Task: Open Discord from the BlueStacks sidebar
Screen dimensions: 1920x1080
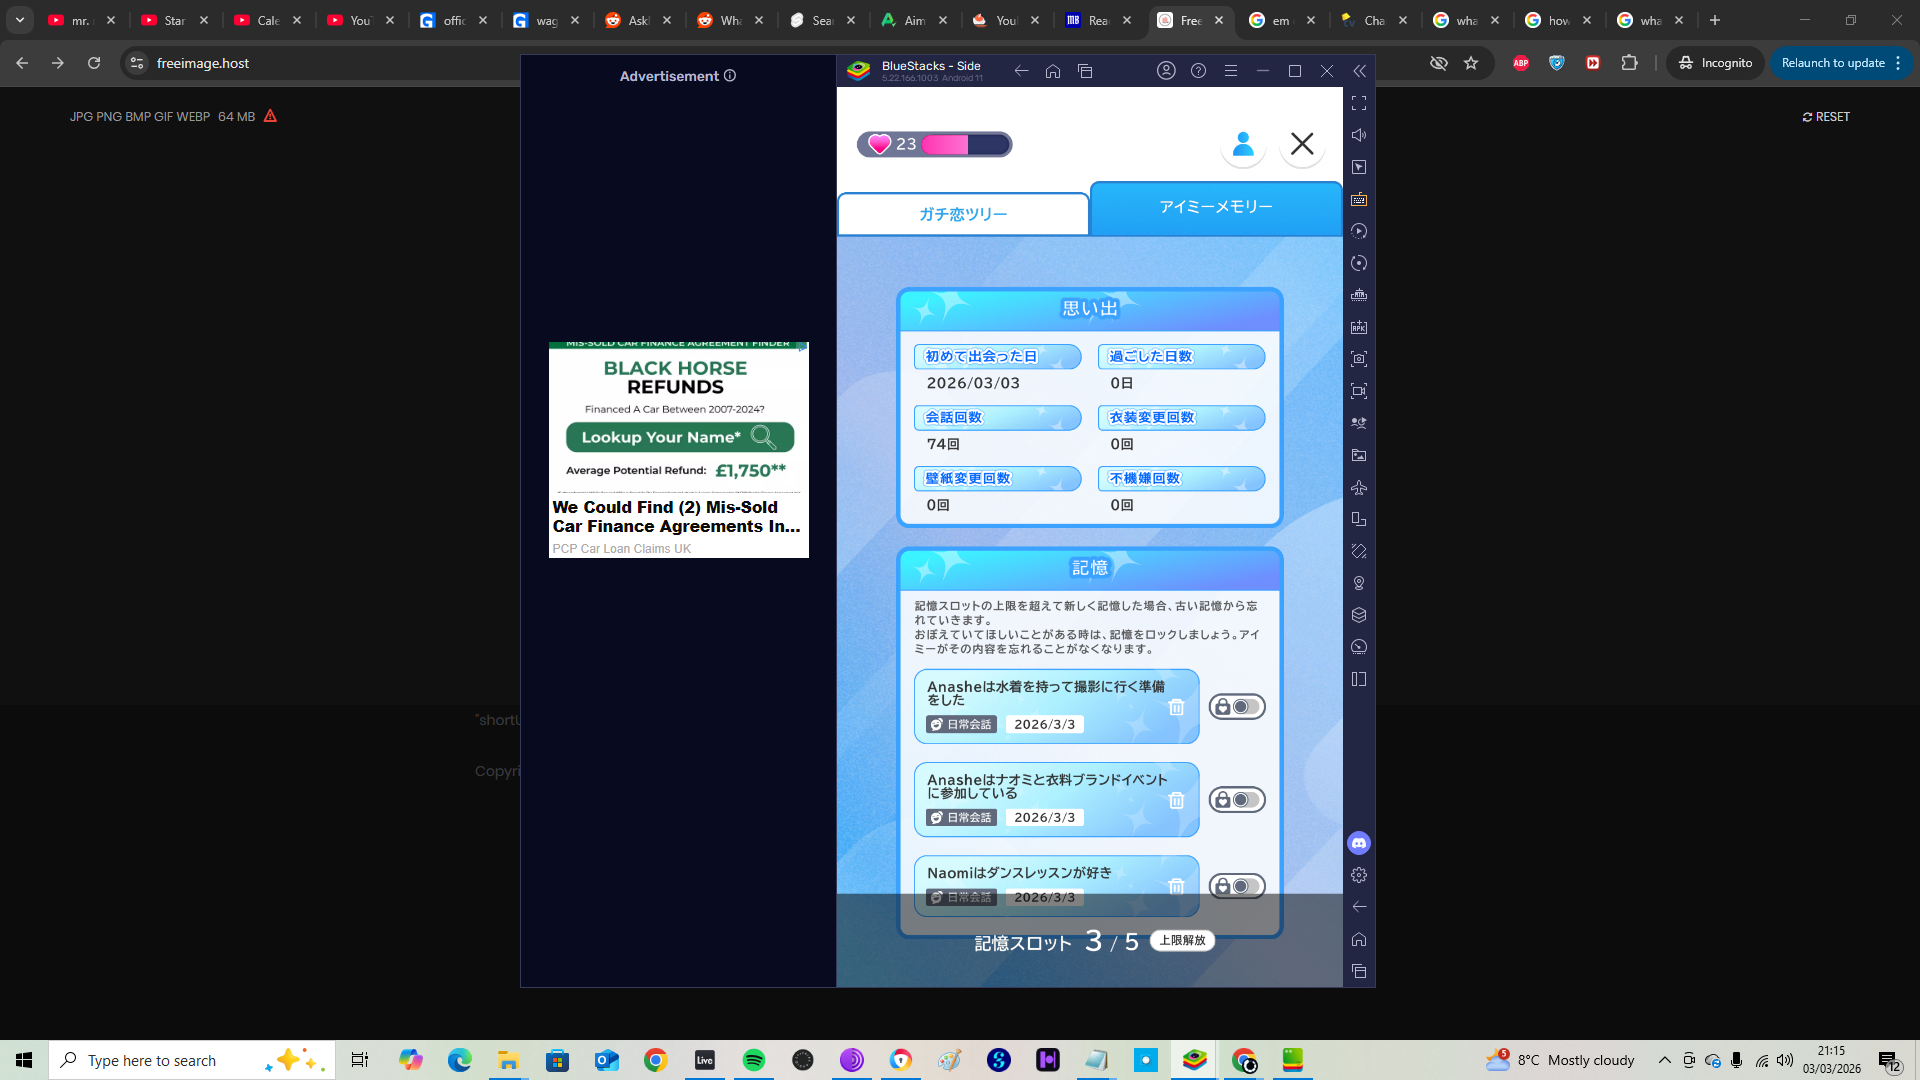Action: 1359,843
